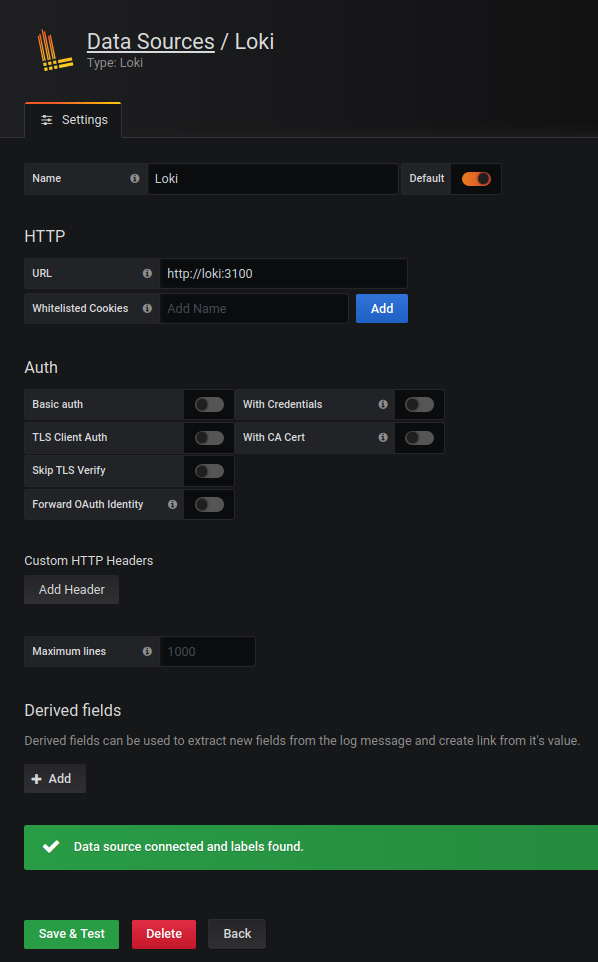Click the 'Auth' section heading
This screenshot has height=962, width=598.
(x=41, y=367)
